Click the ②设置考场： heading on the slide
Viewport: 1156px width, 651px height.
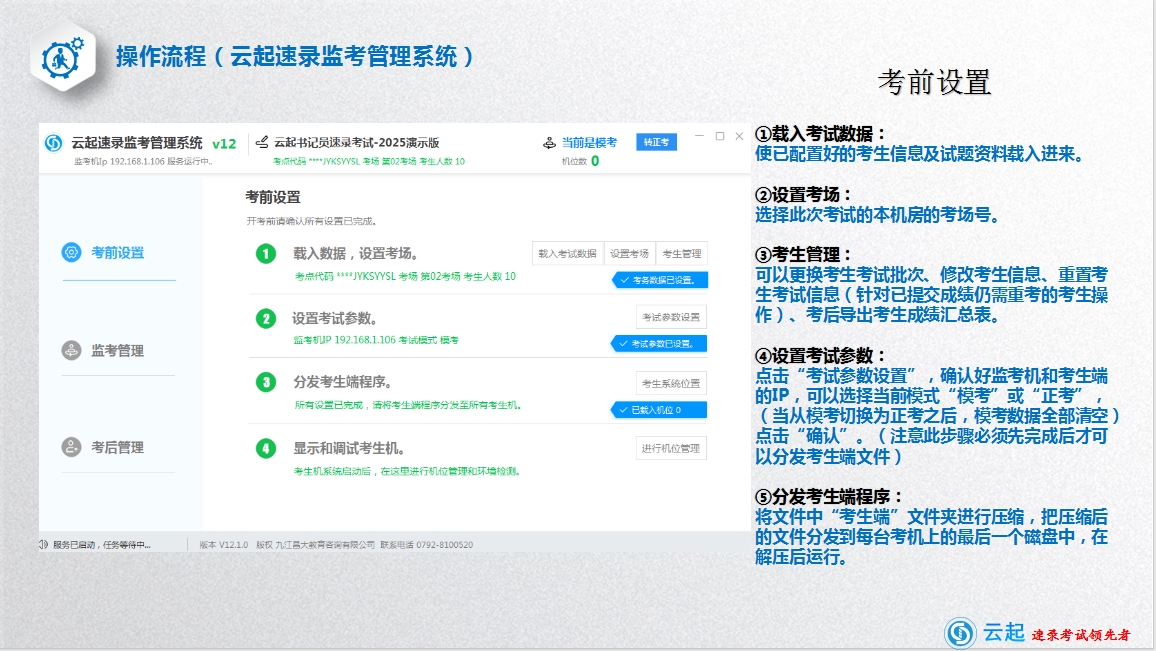(802, 195)
